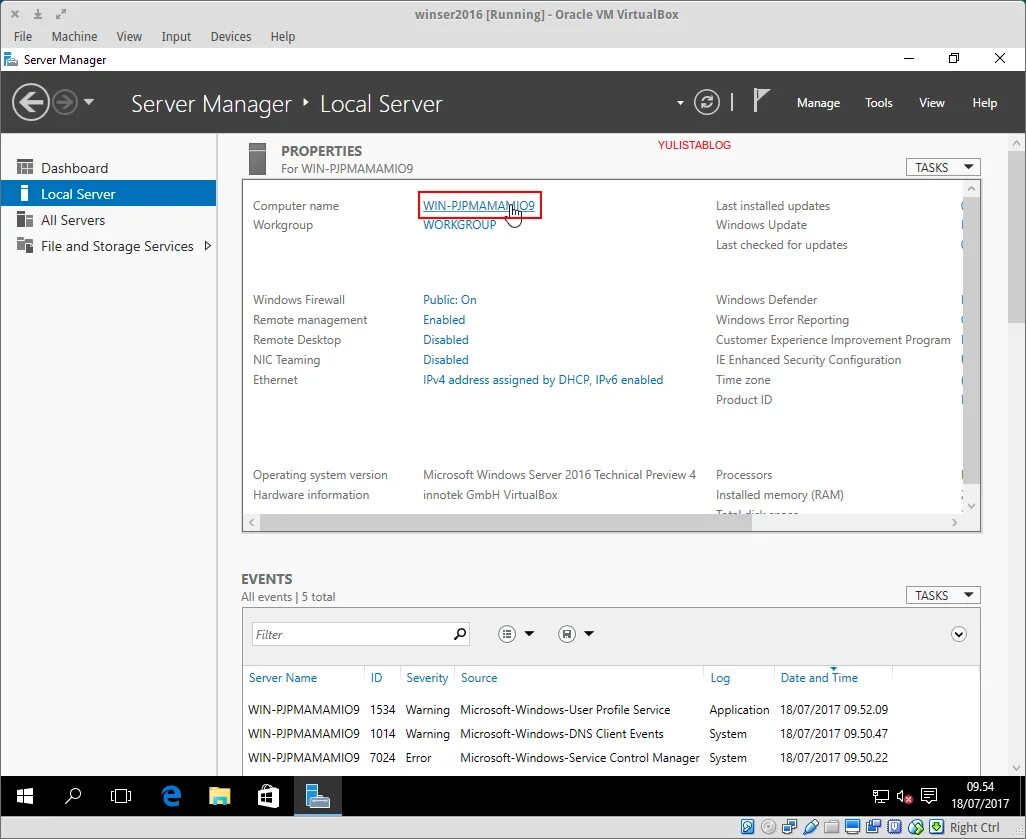Image resolution: width=1026 pixels, height=839 pixels.
Task: Select Local Server in the sidebar
Action: coord(108,194)
